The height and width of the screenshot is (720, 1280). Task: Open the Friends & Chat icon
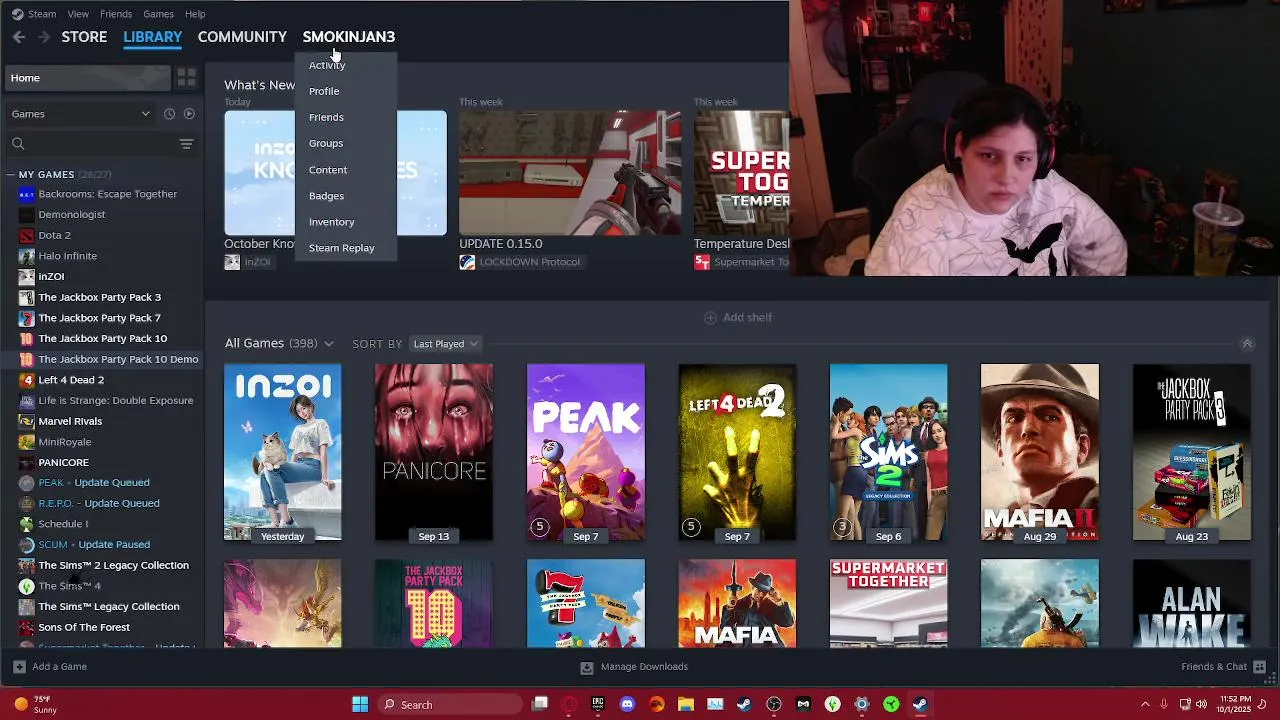coord(1260,667)
